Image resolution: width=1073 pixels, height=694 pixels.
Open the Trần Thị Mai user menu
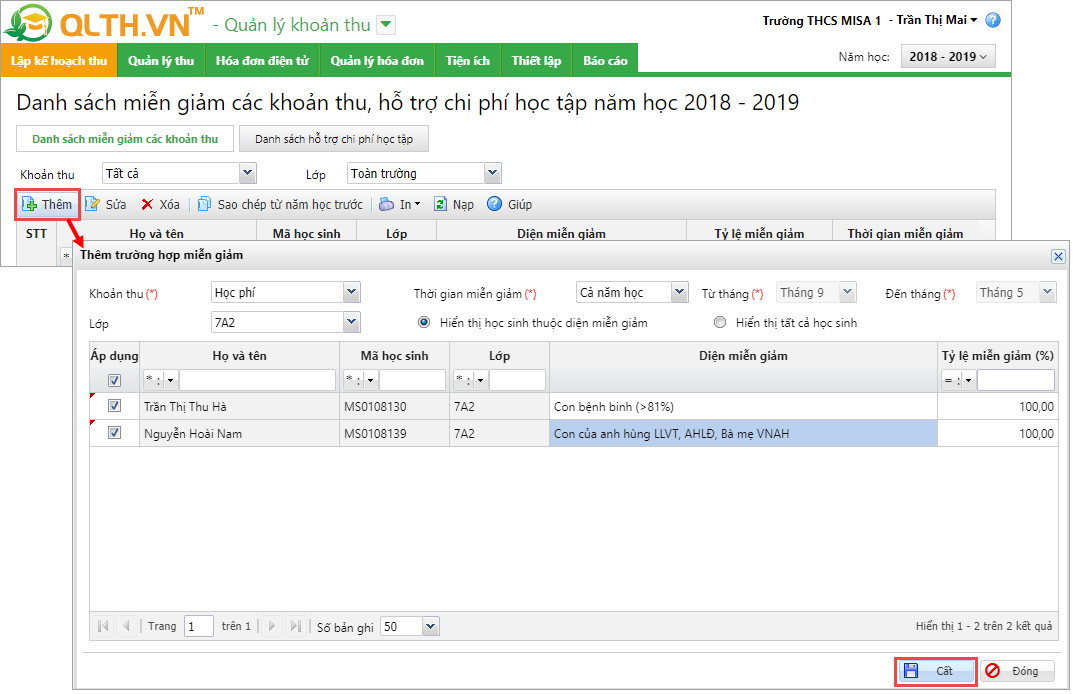937,20
